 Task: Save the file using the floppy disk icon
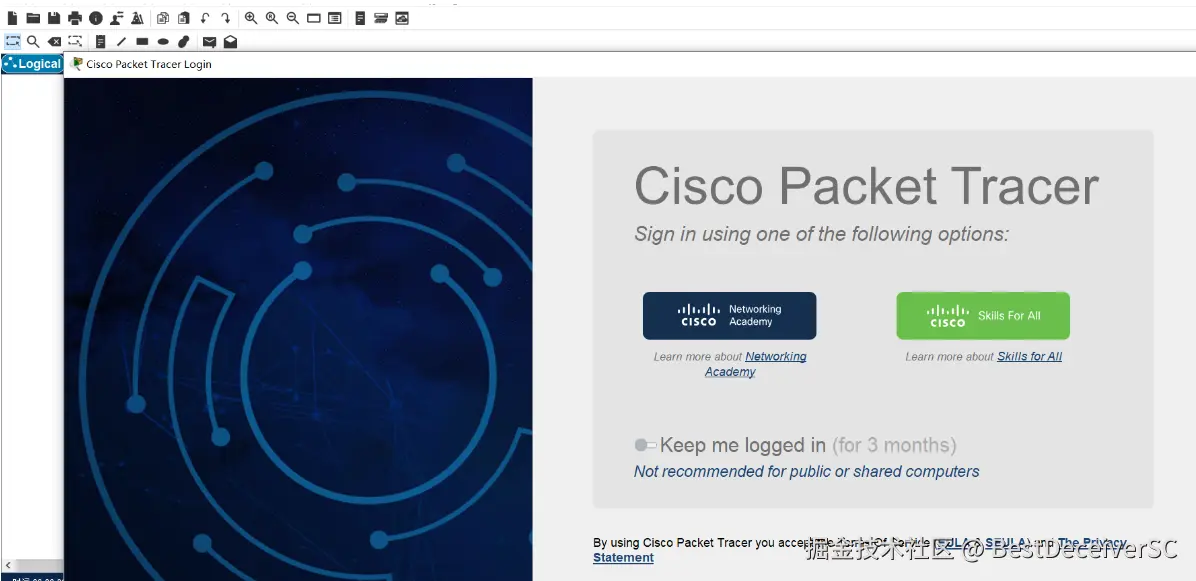click(x=53, y=18)
